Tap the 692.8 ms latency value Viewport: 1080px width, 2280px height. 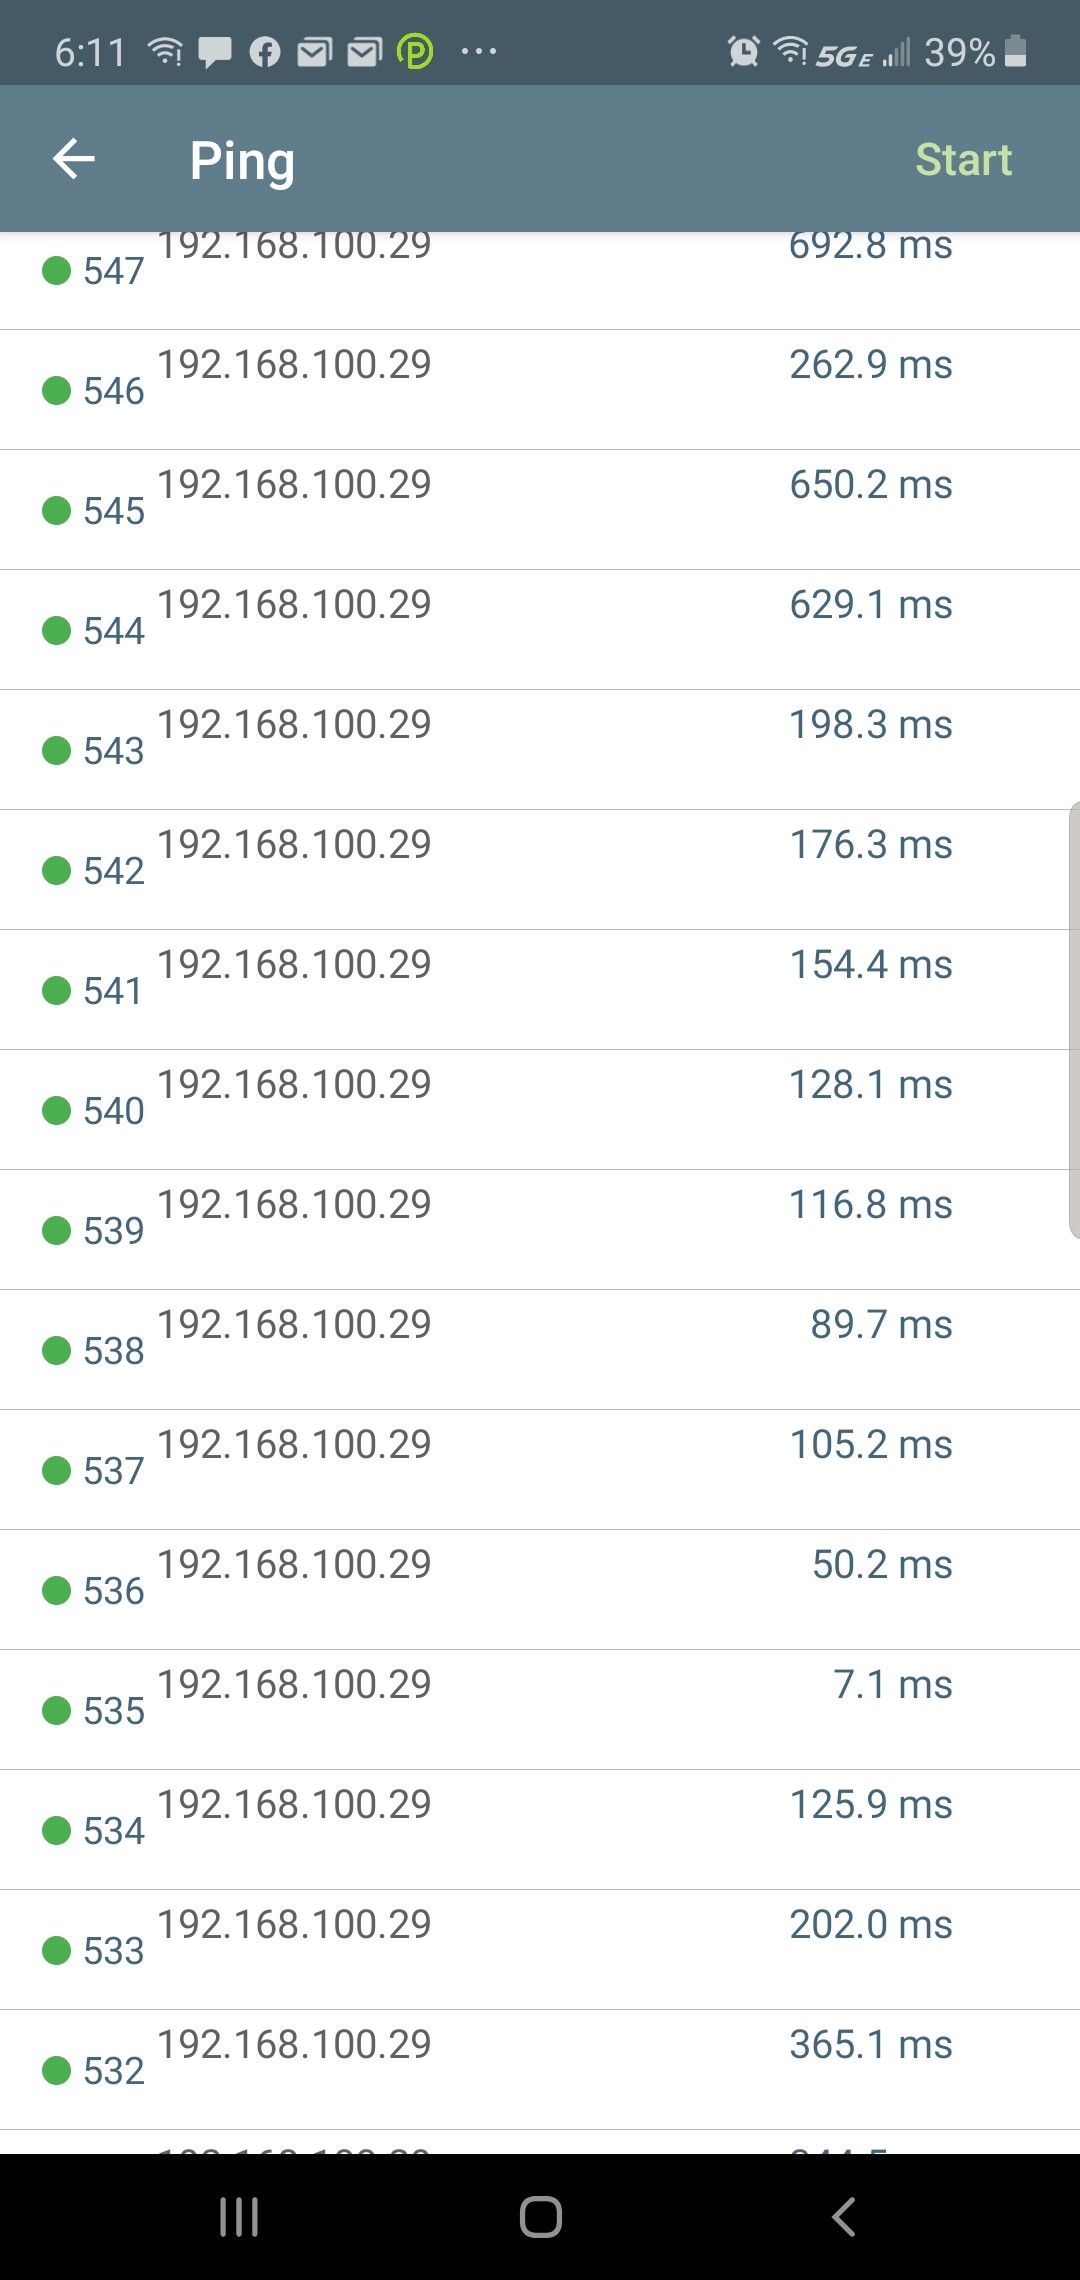click(x=869, y=247)
